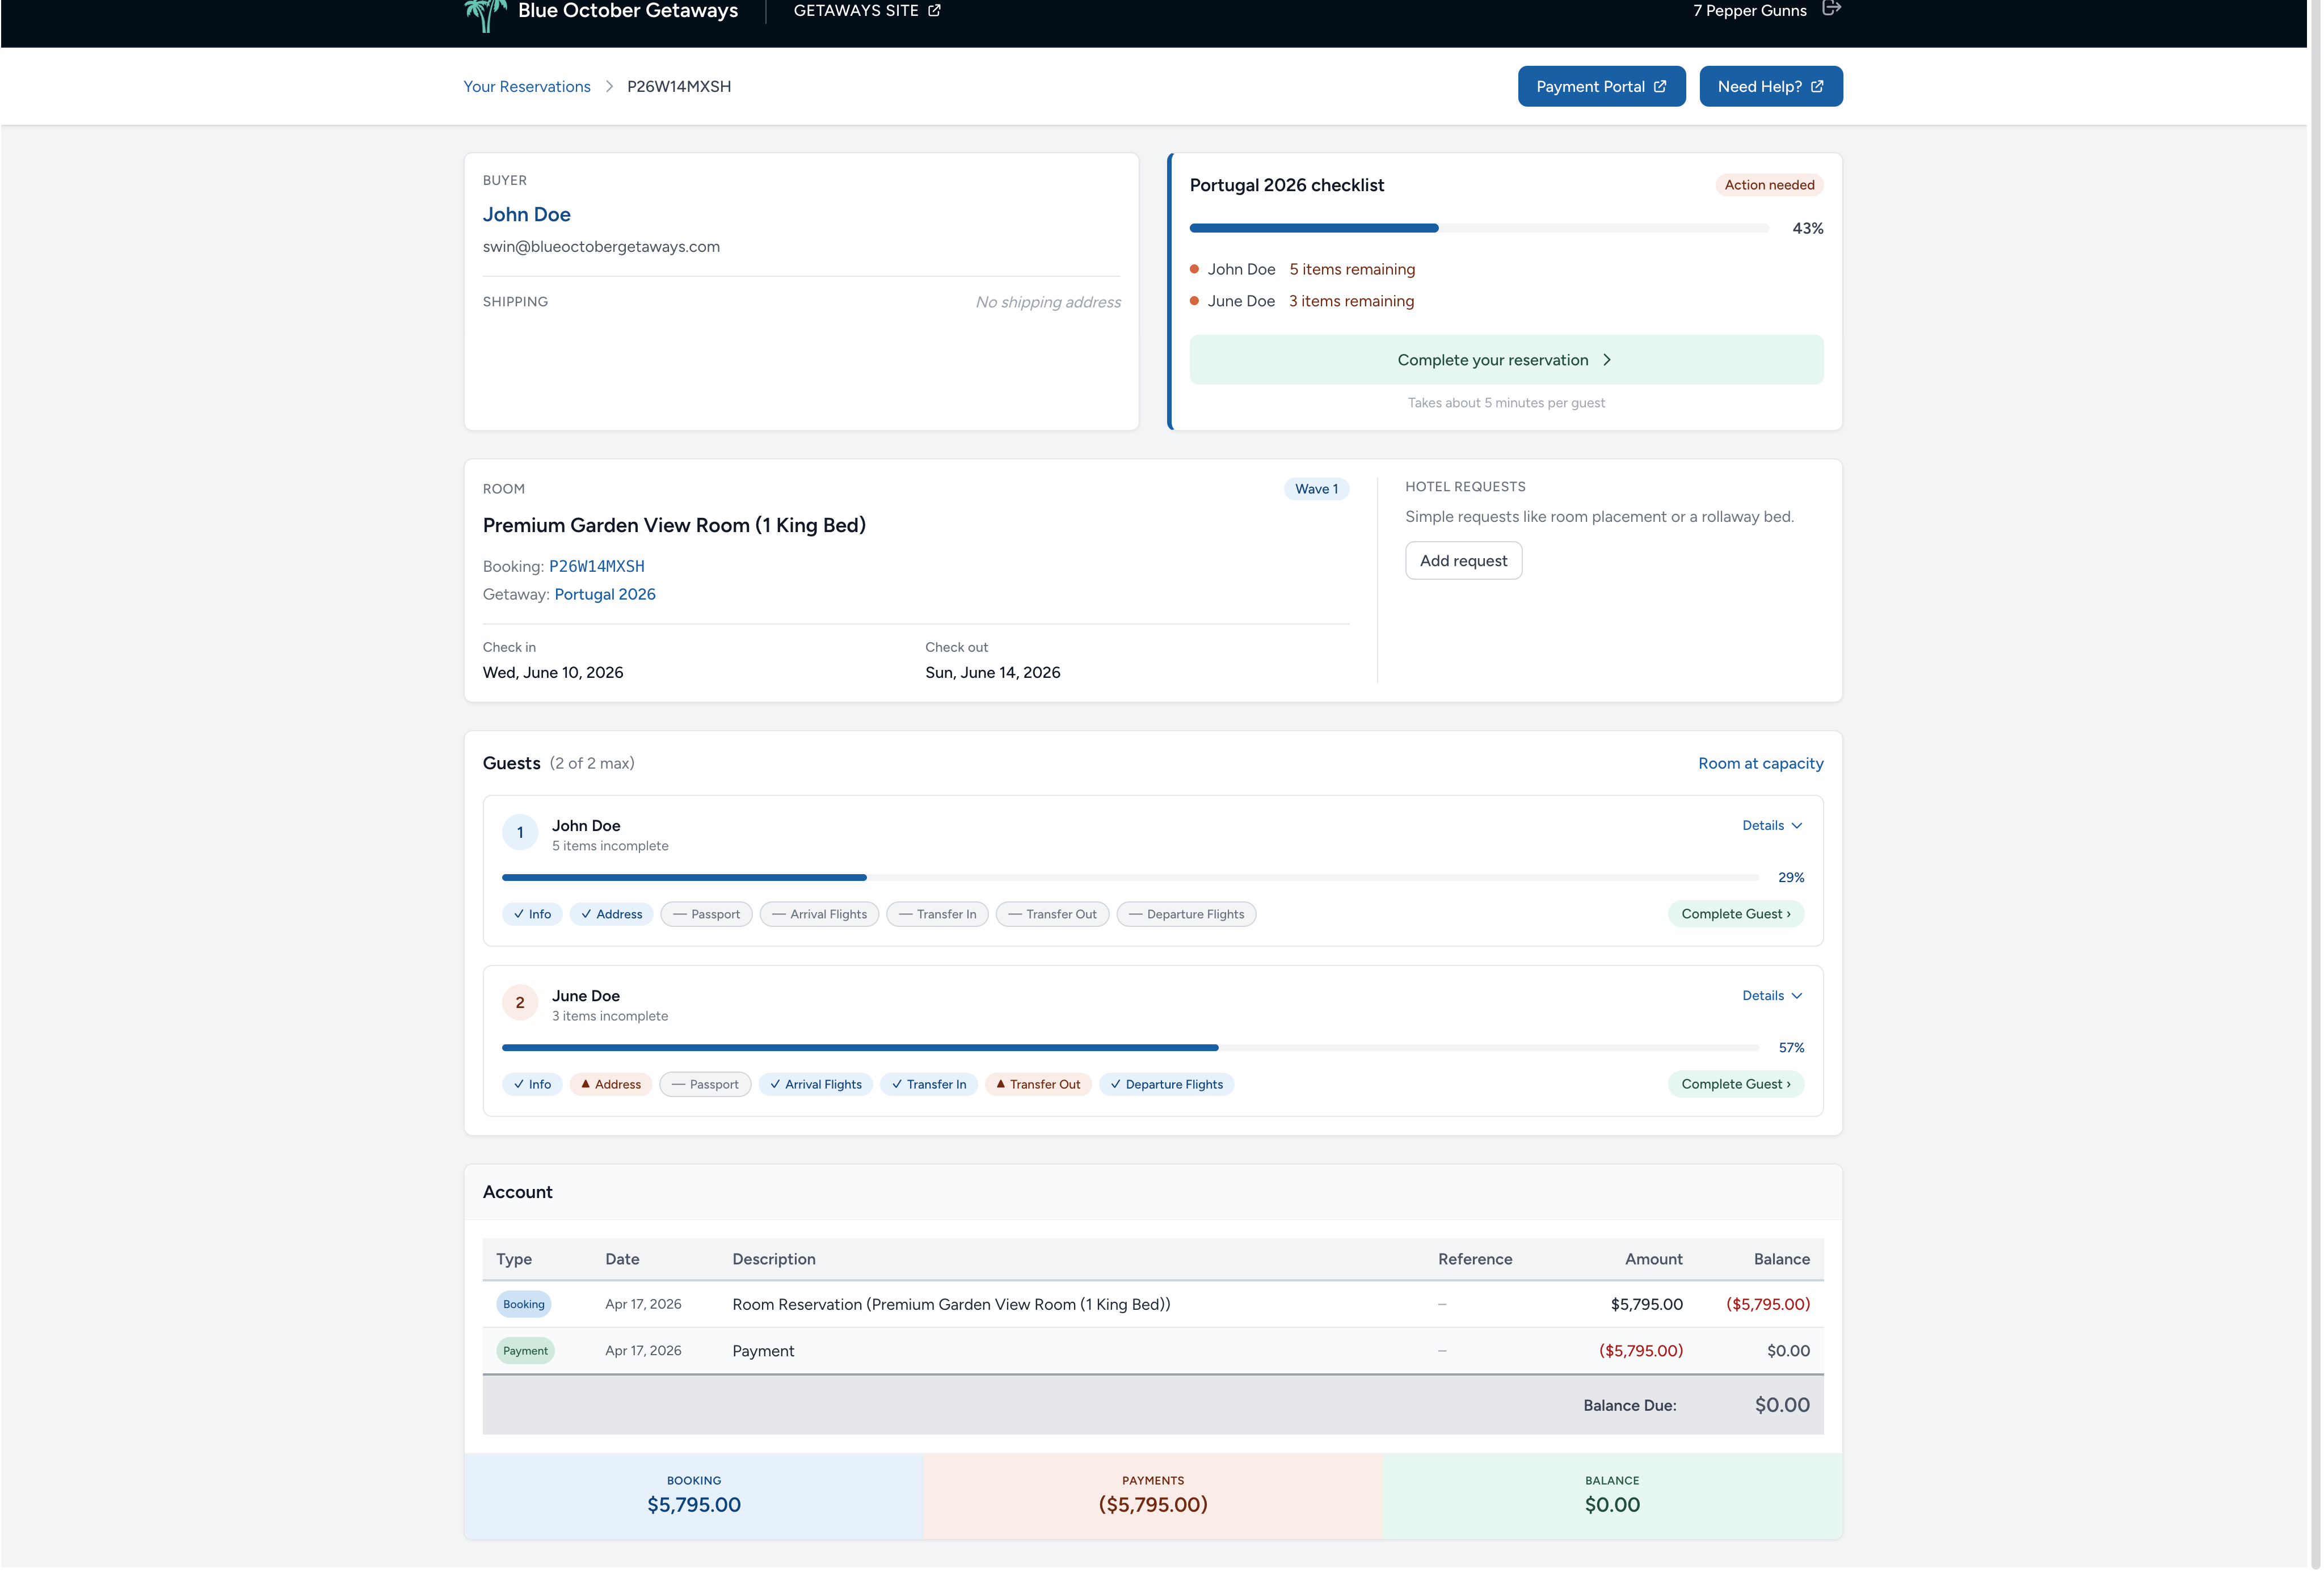2324x1573 pixels.
Task: Select June Doe's Departure Flights chip
Action: [x=1166, y=1084]
